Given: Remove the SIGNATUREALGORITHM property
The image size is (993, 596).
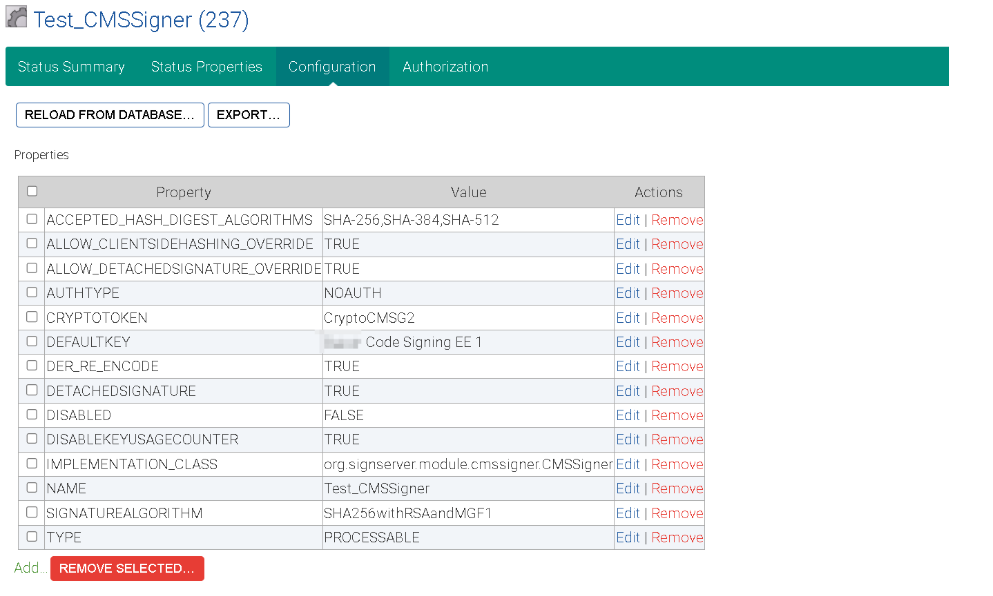Looking at the screenshot, I should (677, 513).
